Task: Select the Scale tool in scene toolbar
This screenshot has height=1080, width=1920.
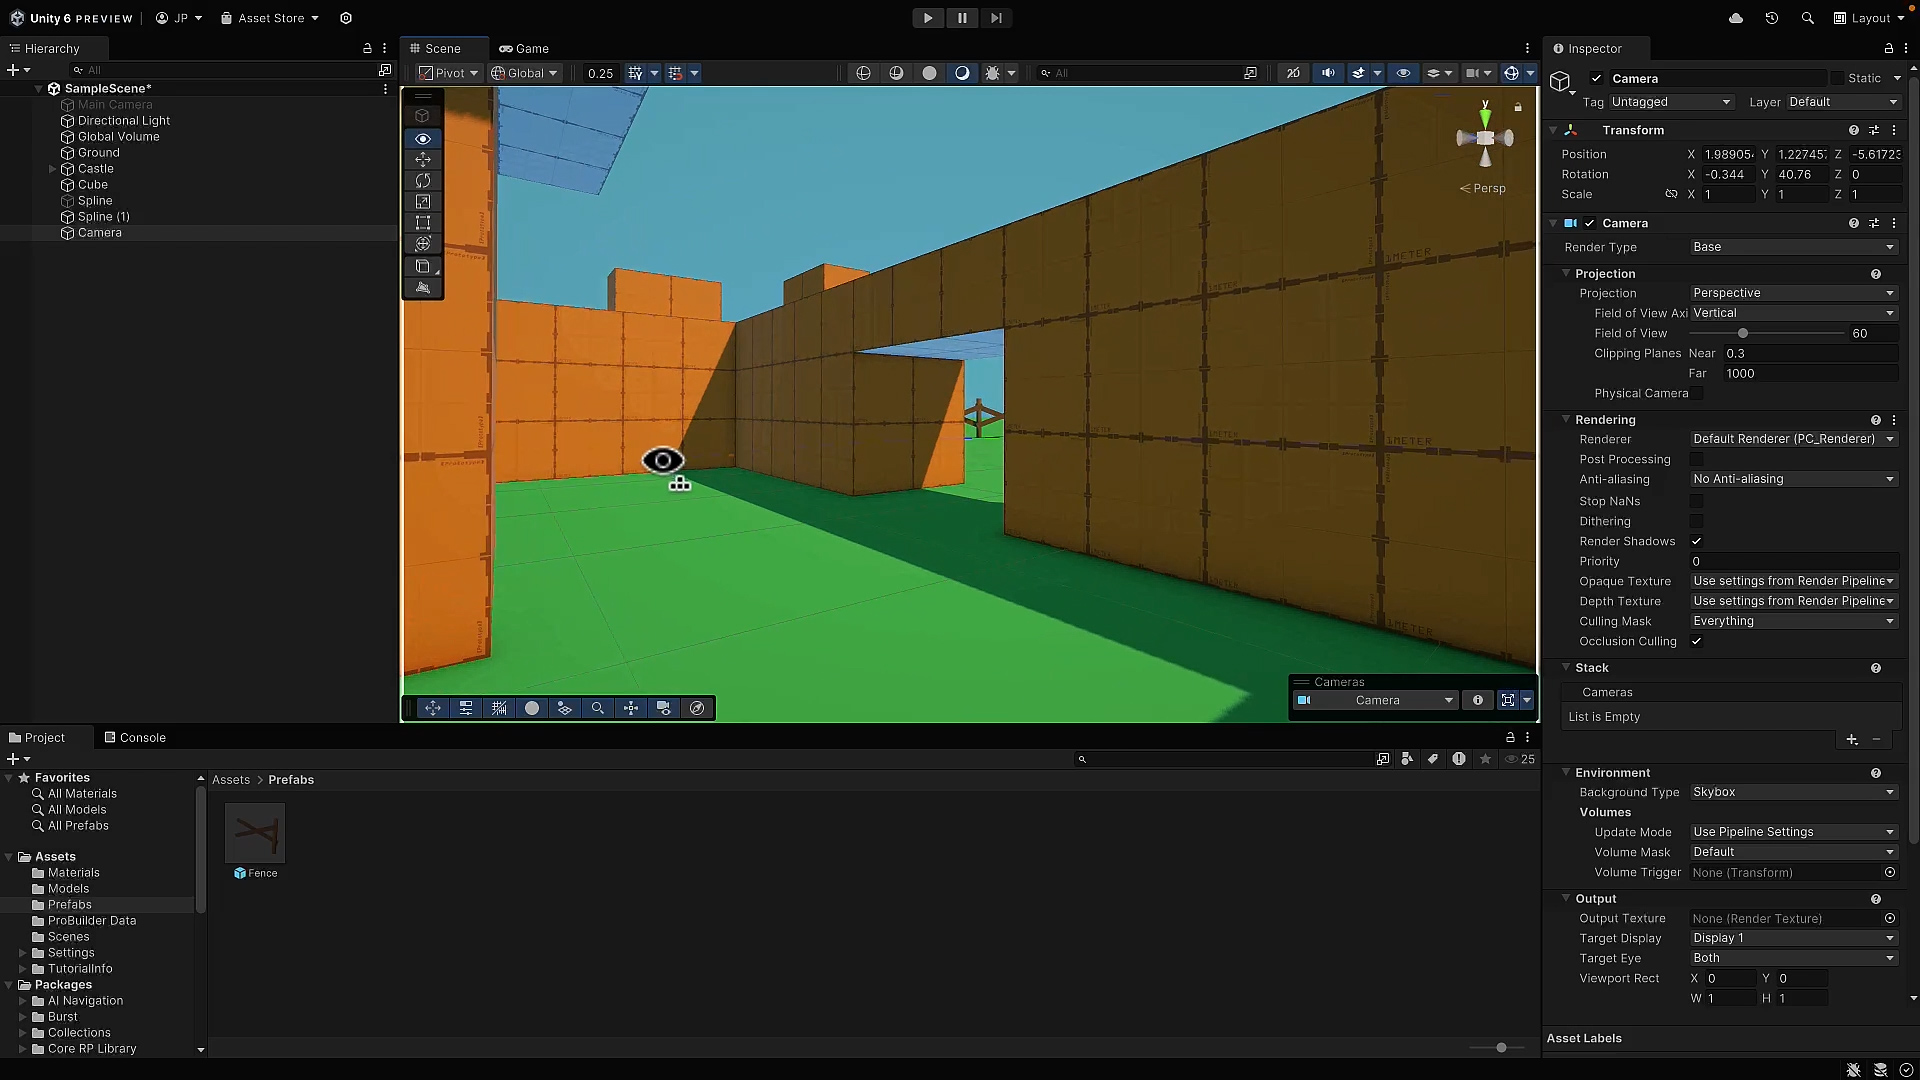Action: [x=423, y=202]
